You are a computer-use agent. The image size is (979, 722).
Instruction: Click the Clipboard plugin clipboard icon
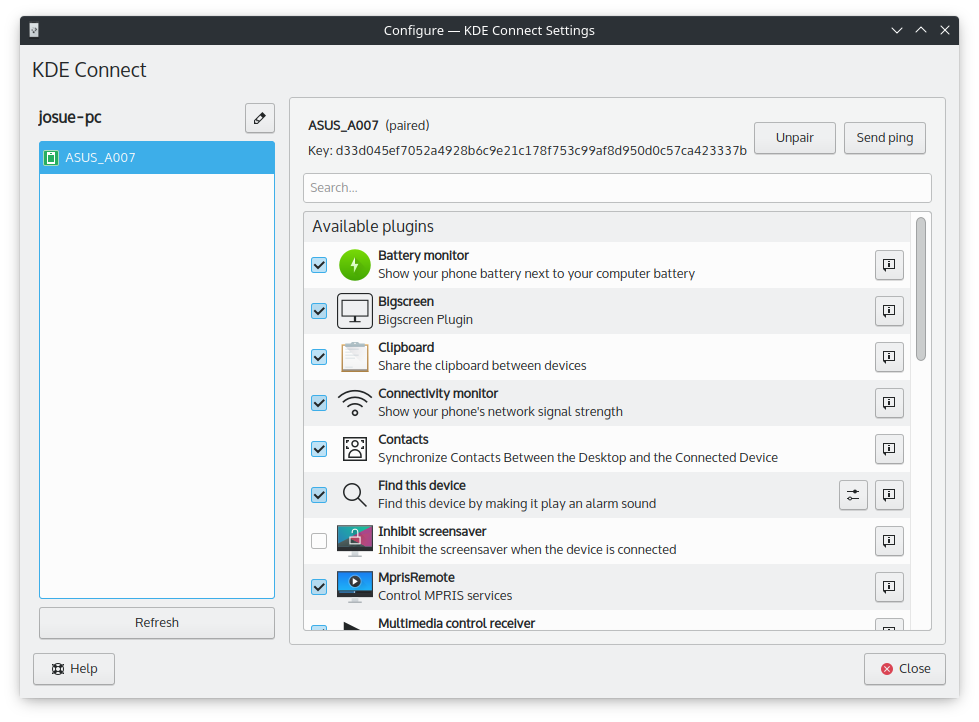point(355,357)
